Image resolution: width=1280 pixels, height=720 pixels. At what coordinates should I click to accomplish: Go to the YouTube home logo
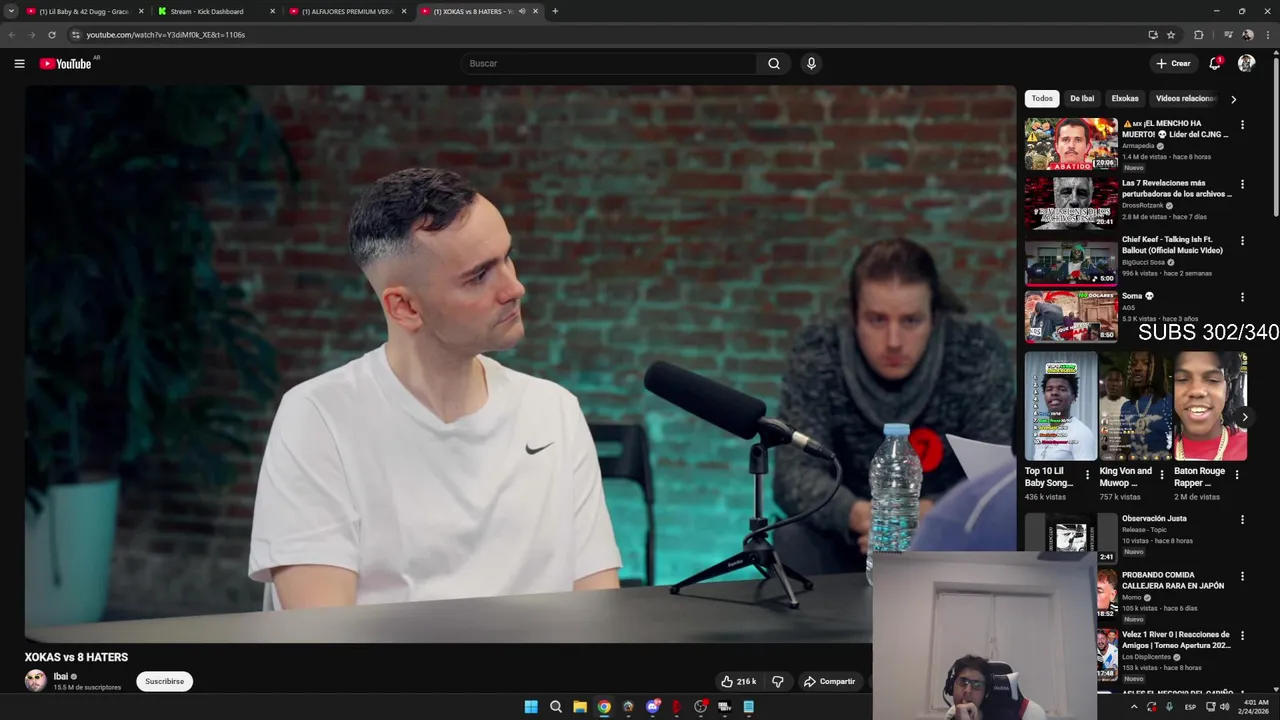point(65,64)
